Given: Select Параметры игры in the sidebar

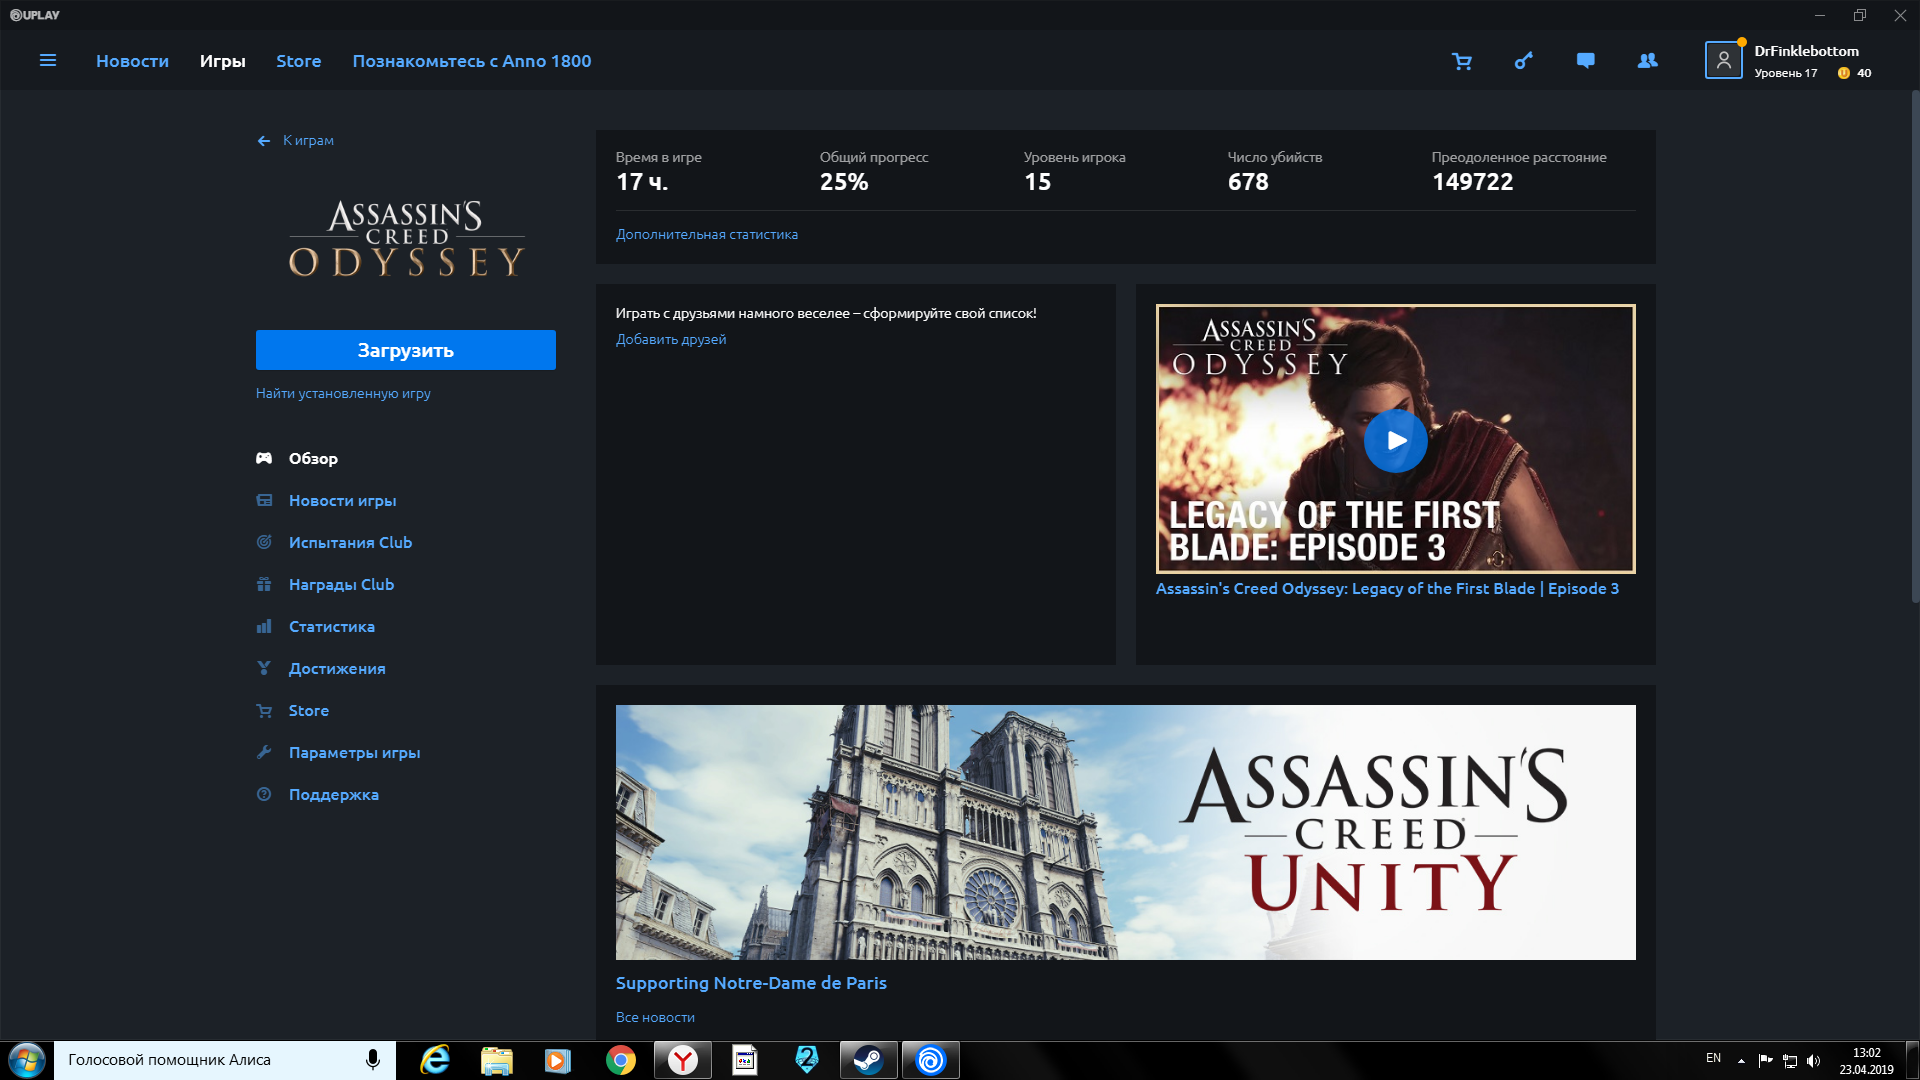Looking at the screenshot, I should pyautogui.click(x=354, y=752).
